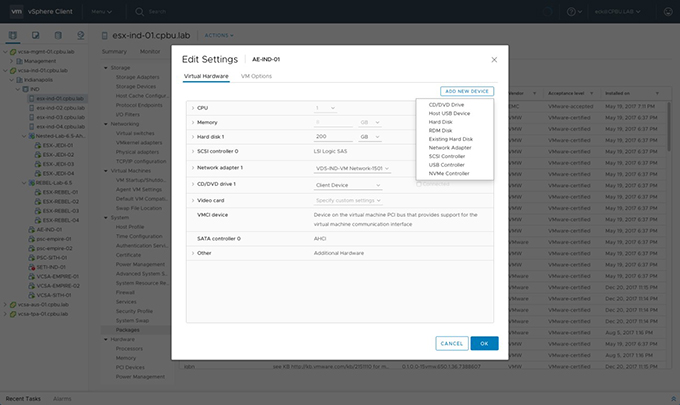Click CANCEL in Edit Settings dialog
The width and height of the screenshot is (680, 405).
pyautogui.click(x=452, y=343)
